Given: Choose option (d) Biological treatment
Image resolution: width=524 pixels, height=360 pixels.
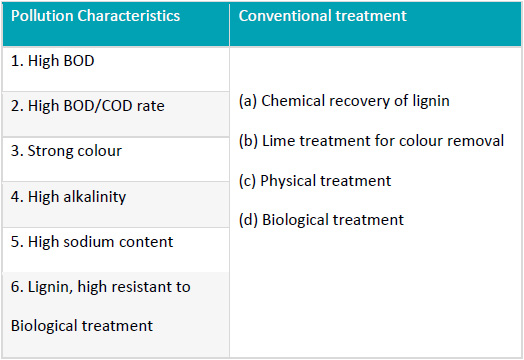Looking at the screenshot, I should [x=321, y=220].
